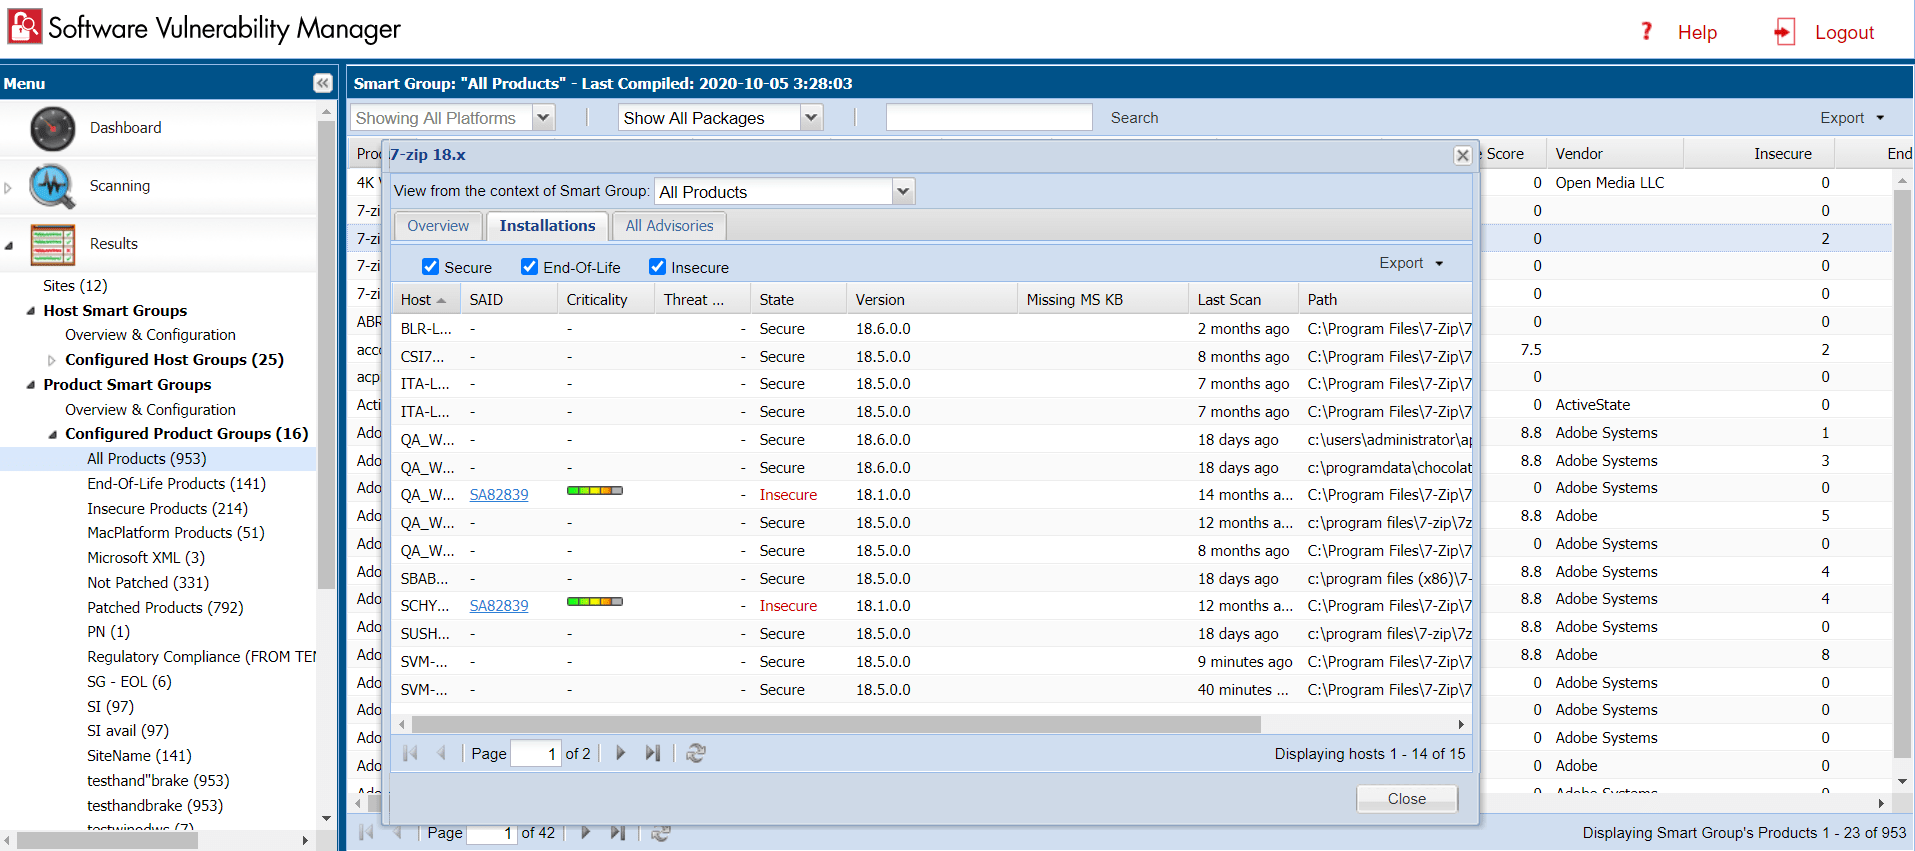Click the Help link
Screen dimensions: 1915x851
(x=1697, y=32)
